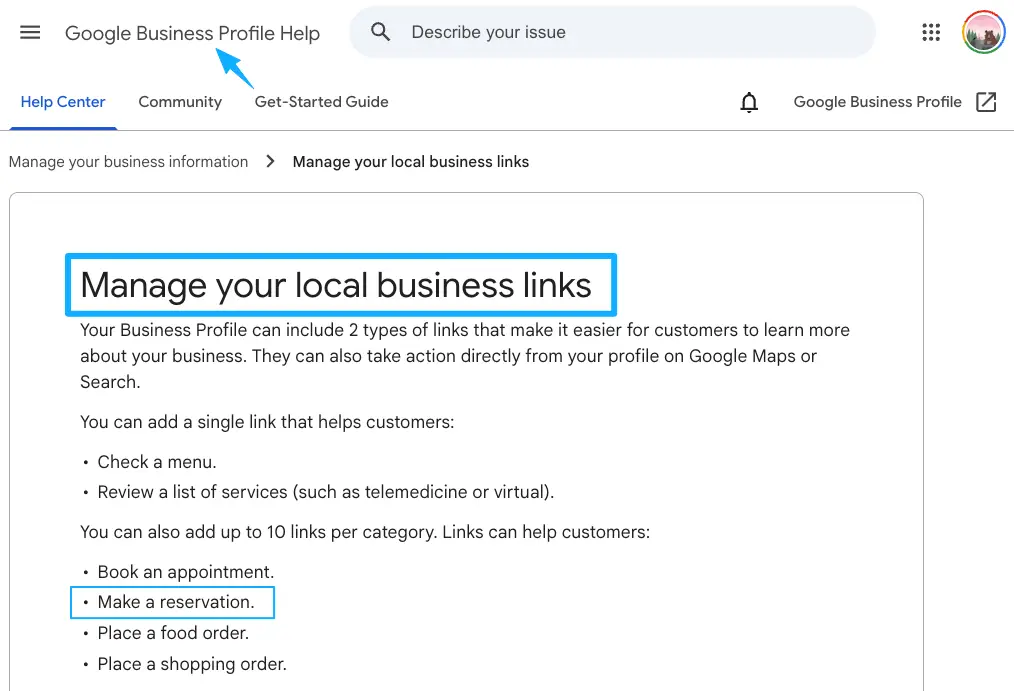The image size is (1014, 691).
Task: Click the Manage your local business links heading
Action: pyautogui.click(x=336, y=285)
